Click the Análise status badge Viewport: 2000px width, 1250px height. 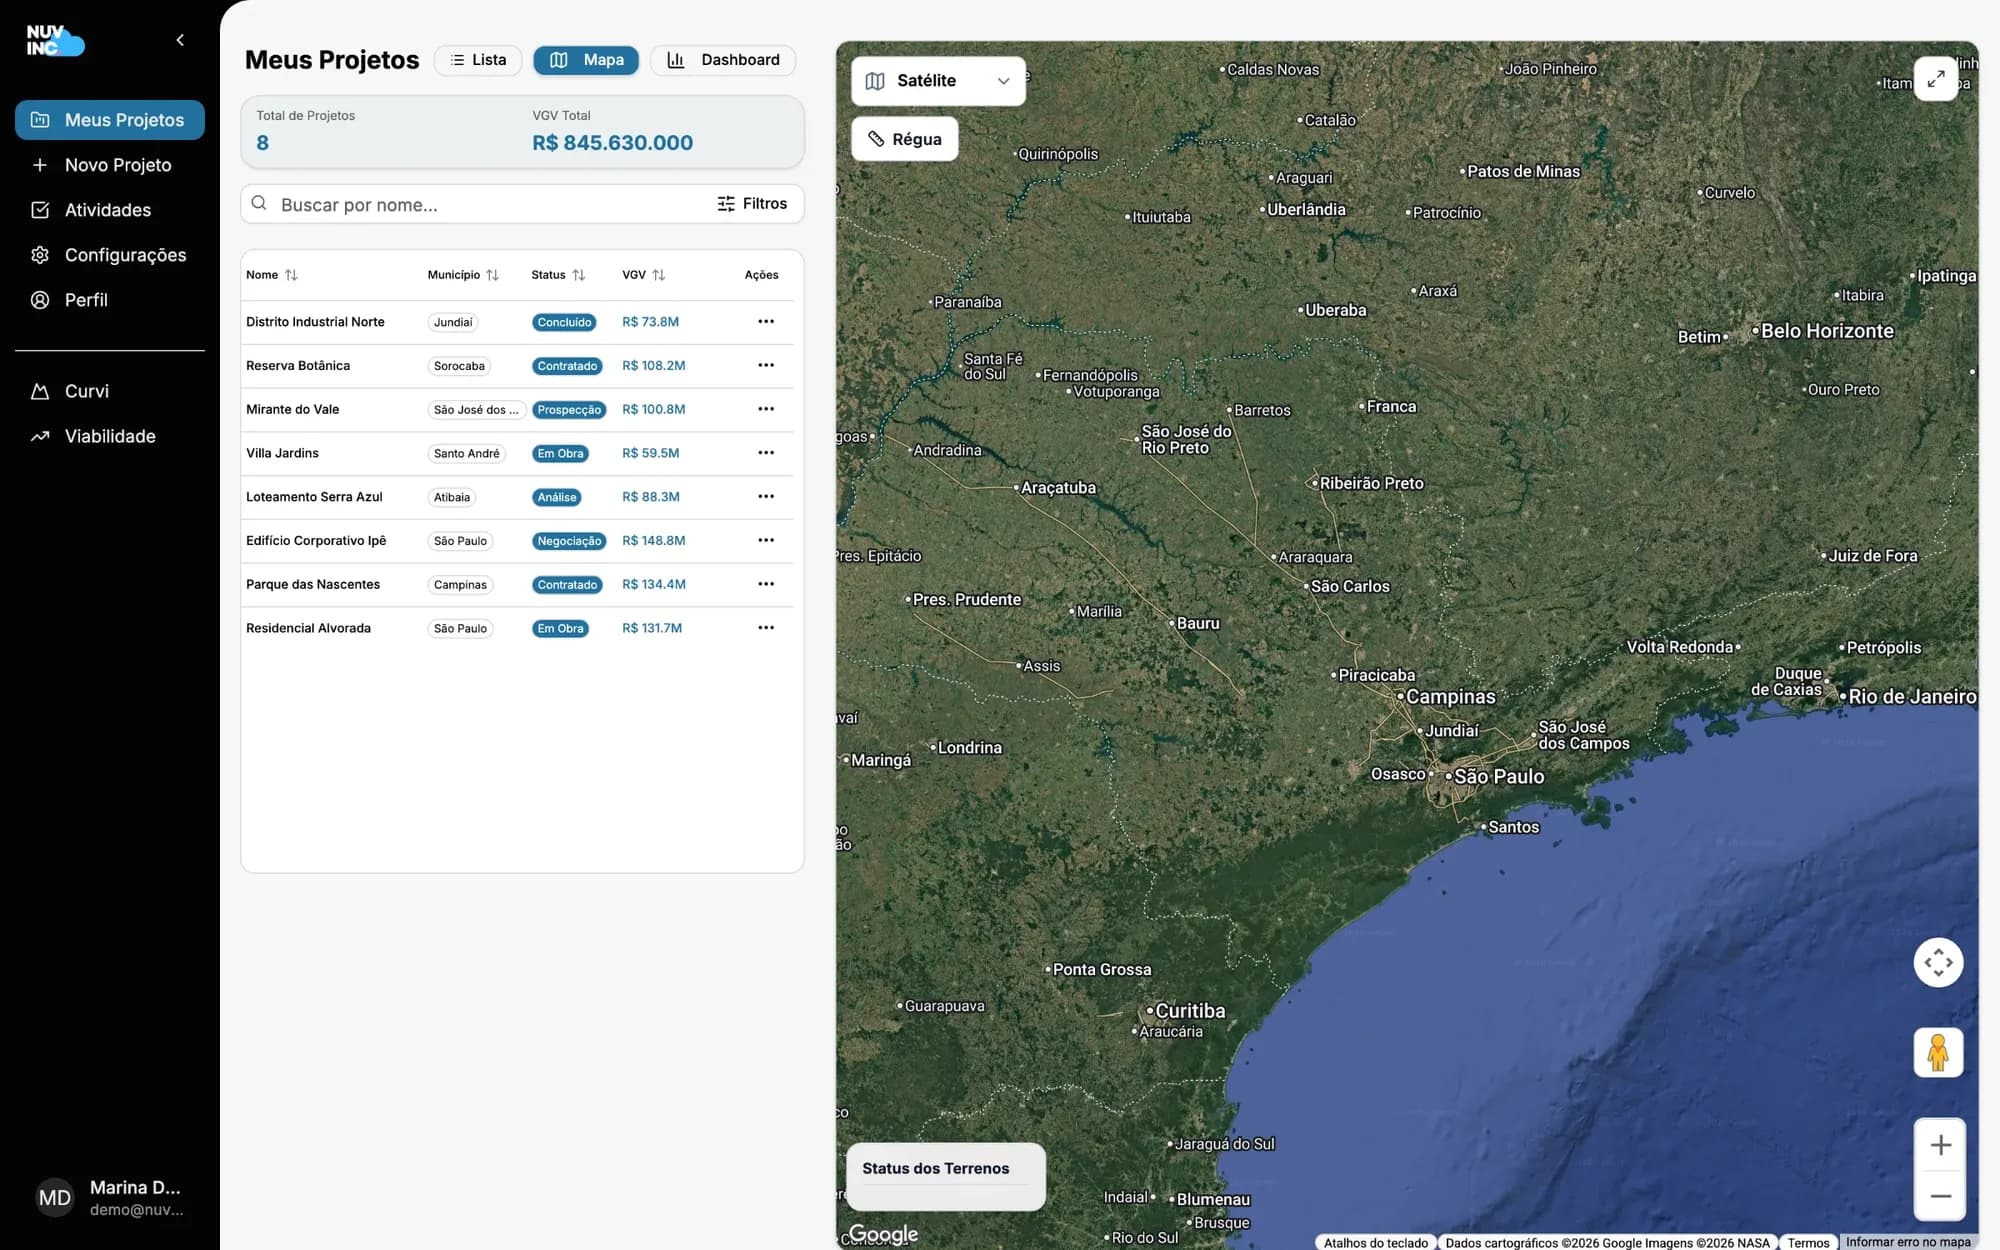pos(557,497)
